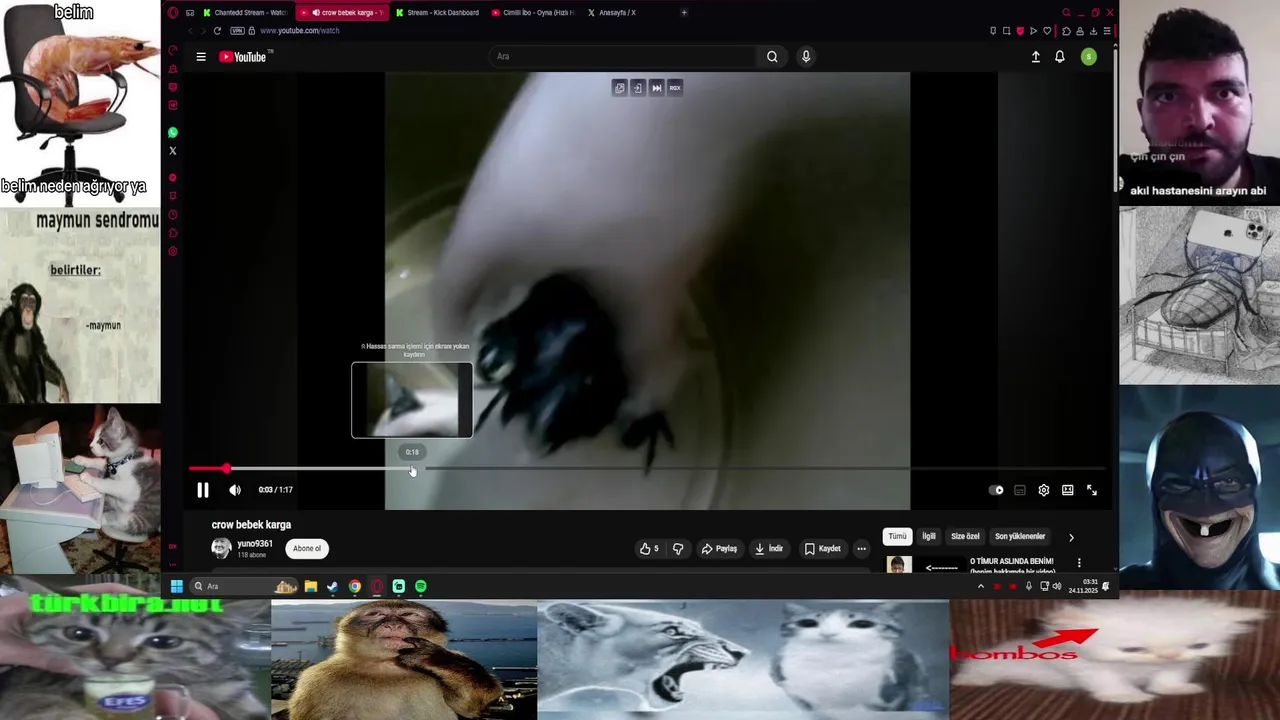
Task: Select the Son yüklenenler filter chip
Action: pos(1020,536)
